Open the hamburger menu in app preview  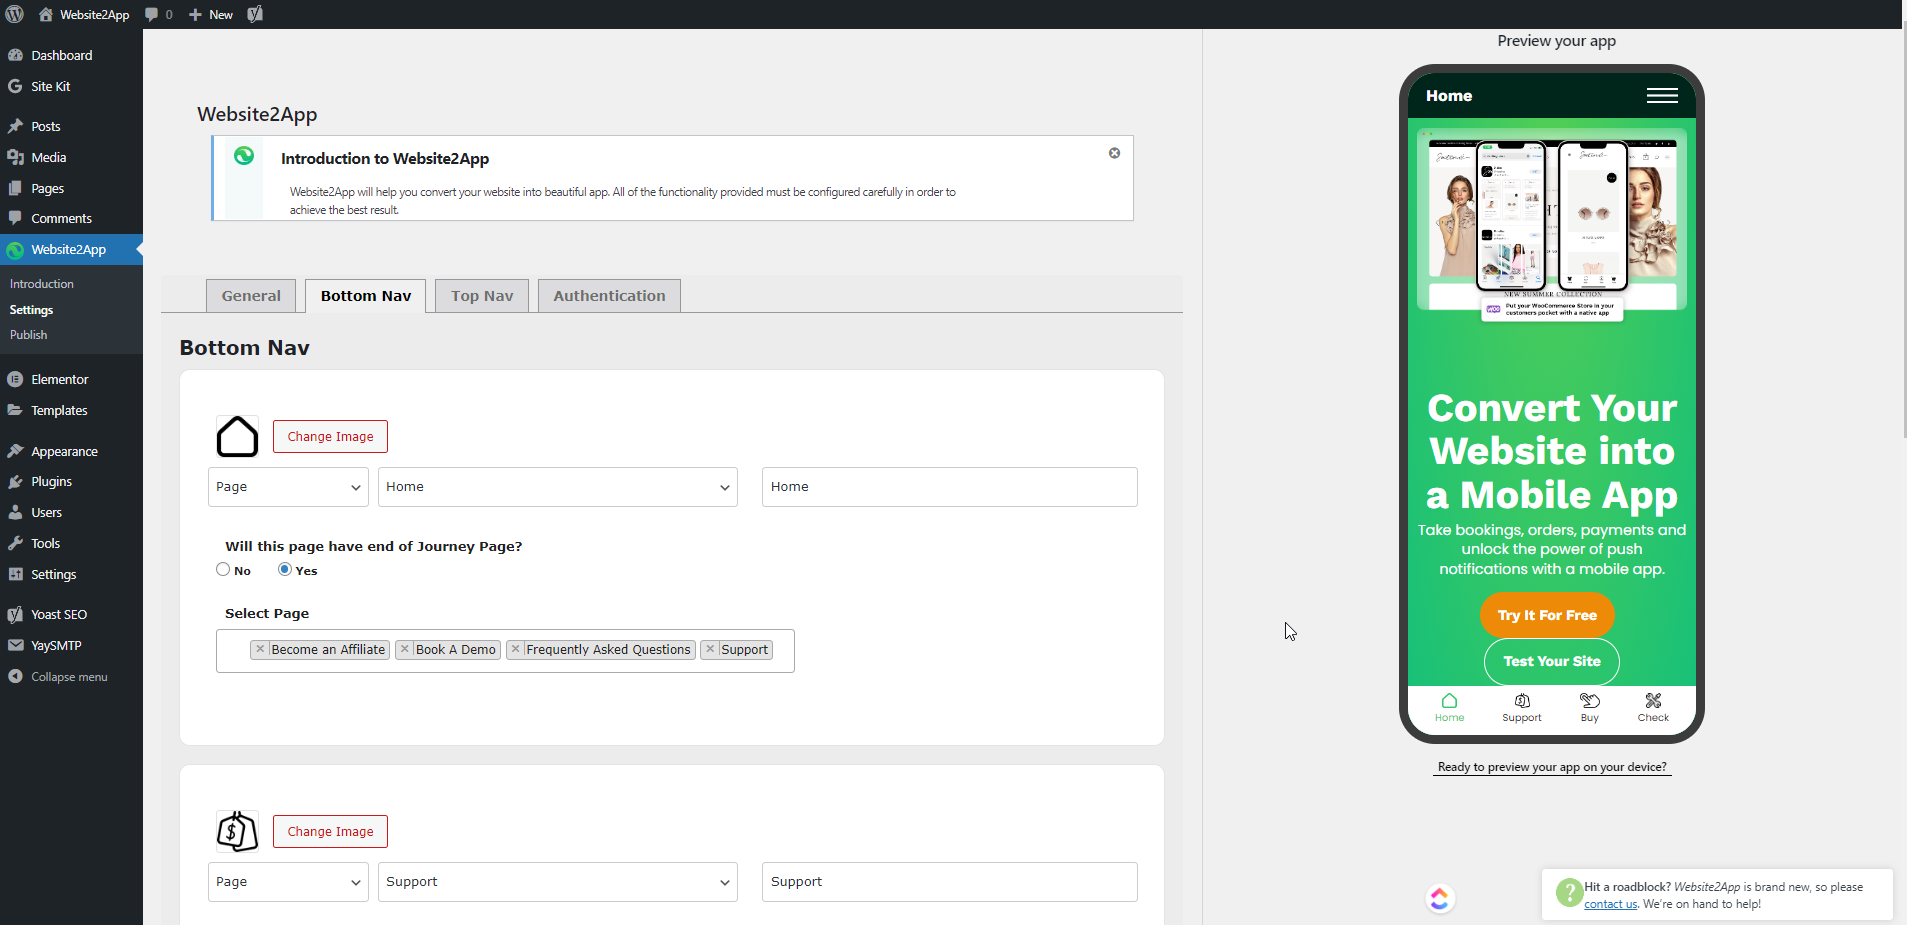1662,96
